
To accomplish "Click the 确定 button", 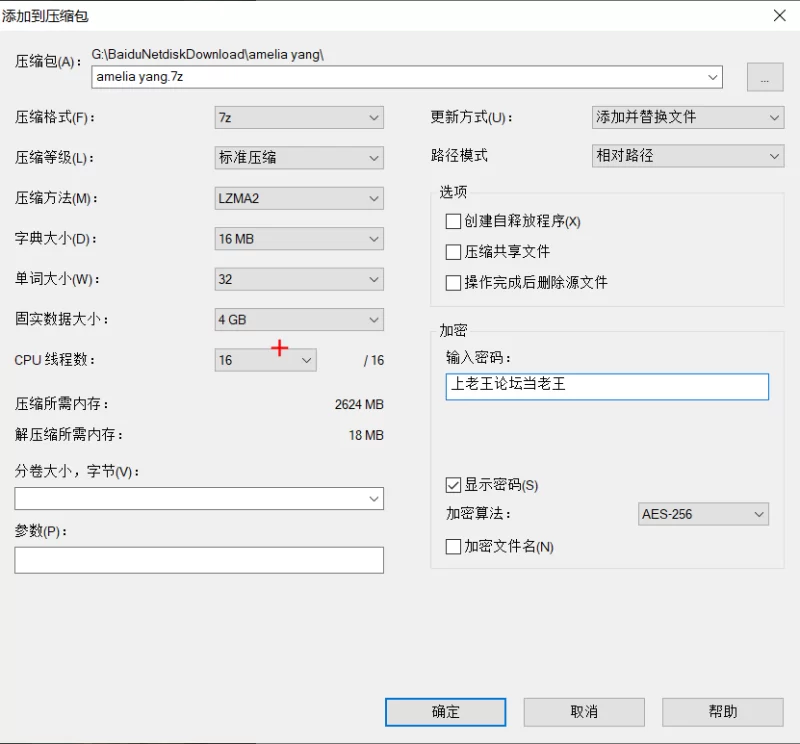I will (445, 712).
